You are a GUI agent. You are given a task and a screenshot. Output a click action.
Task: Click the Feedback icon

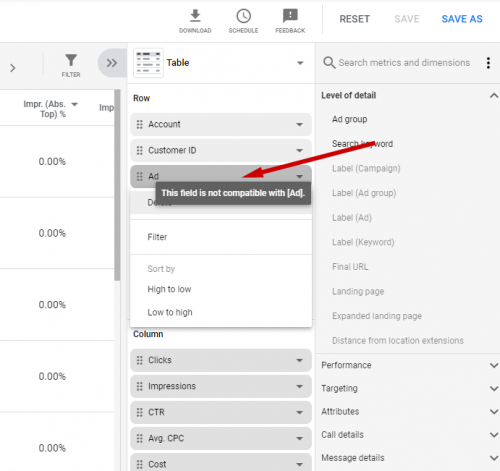[290, 16]
